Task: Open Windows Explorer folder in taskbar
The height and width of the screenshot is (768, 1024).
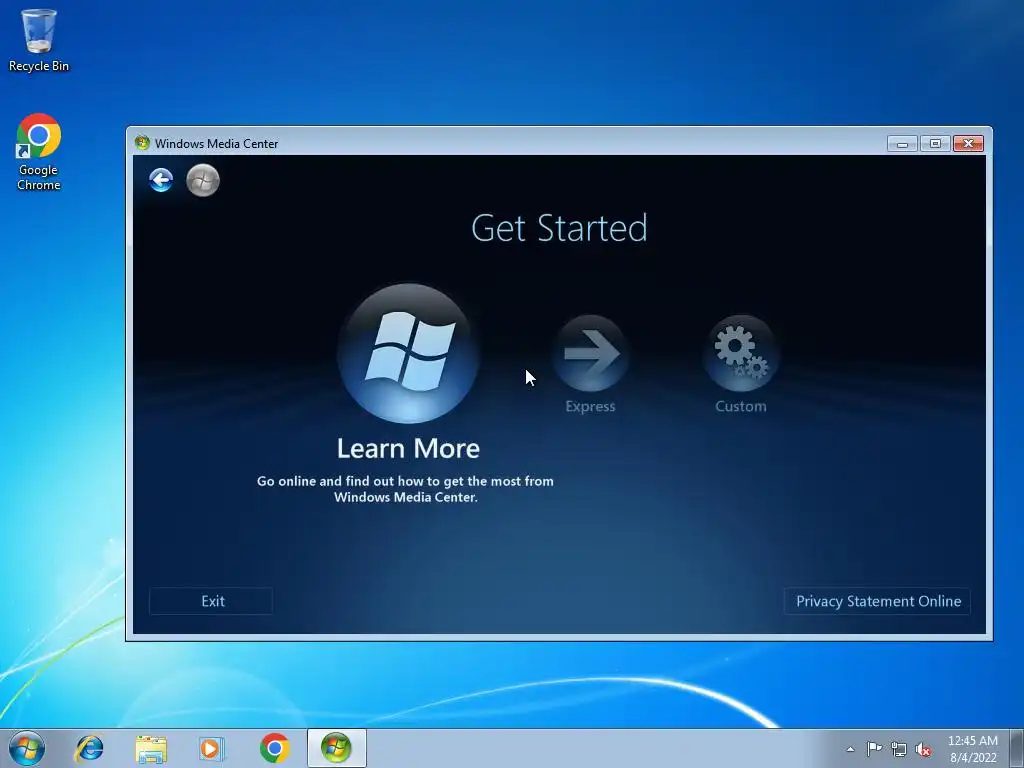Action: [x=151, y=748]
